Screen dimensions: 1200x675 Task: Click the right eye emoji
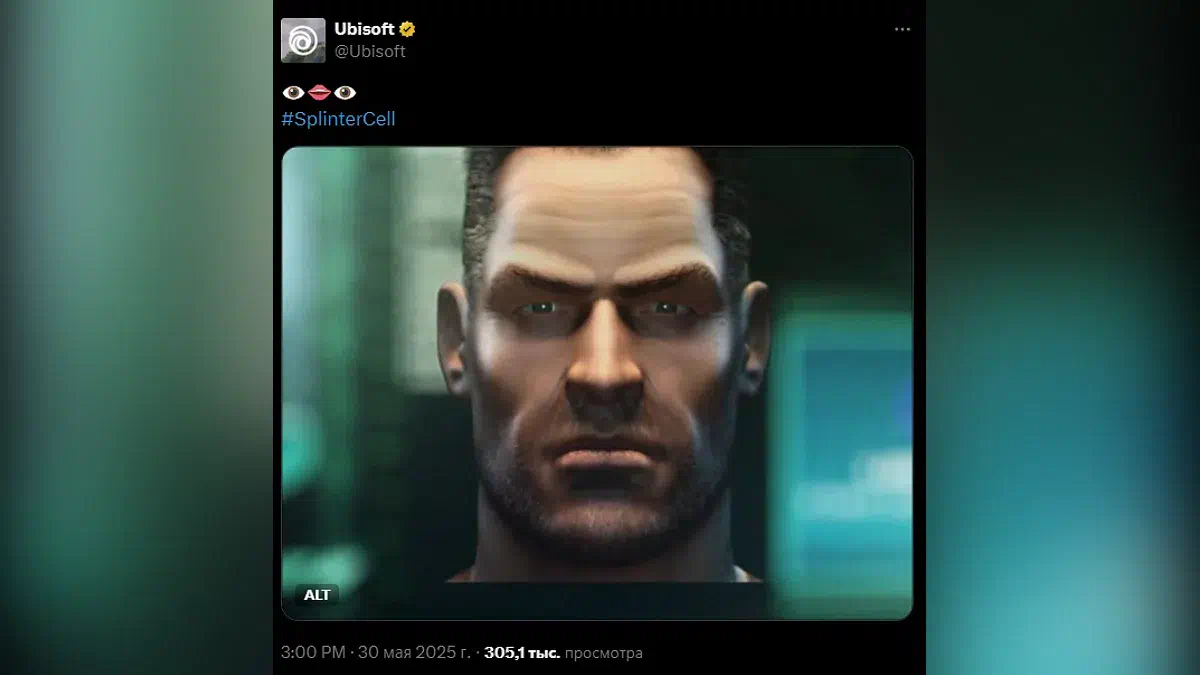click(345, 93)
